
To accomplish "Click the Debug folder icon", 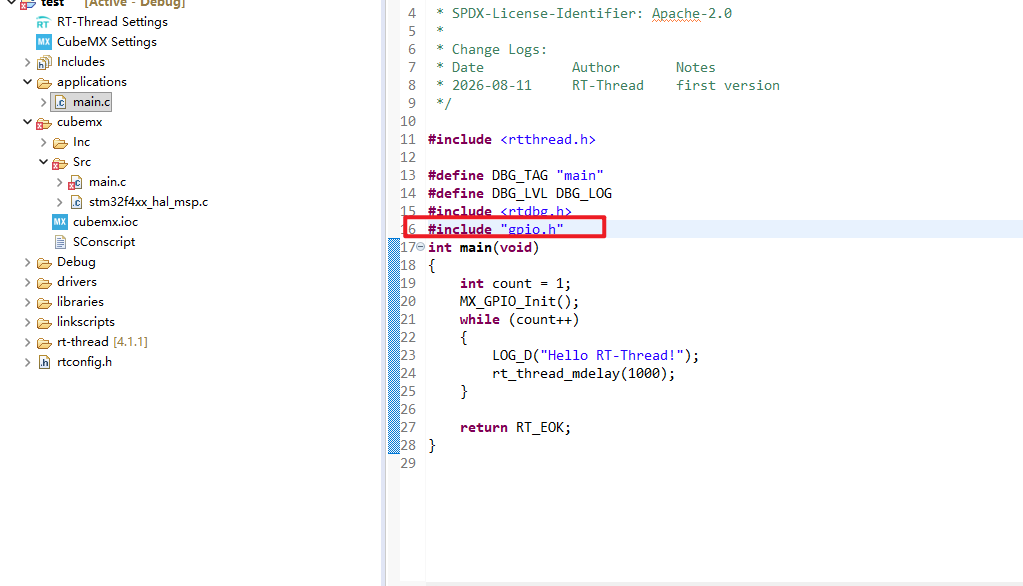I will point(44,263).
